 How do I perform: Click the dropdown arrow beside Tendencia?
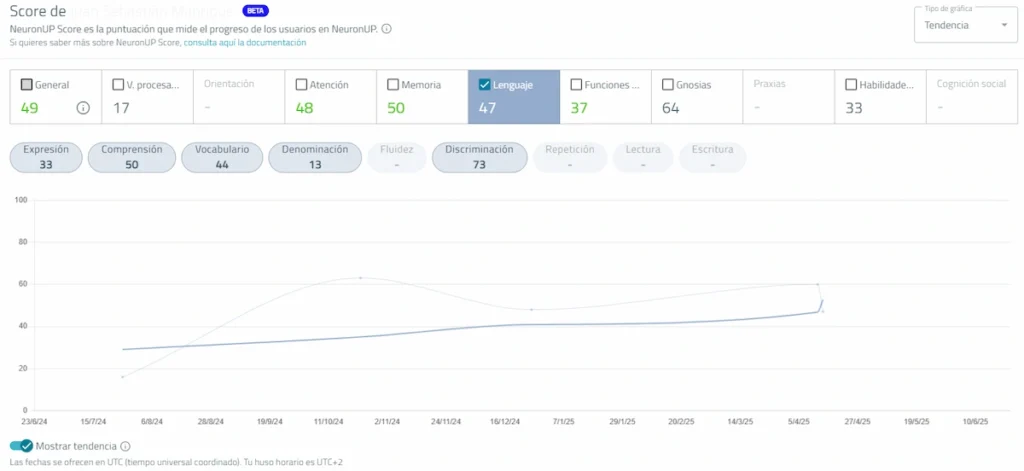(x=1004, y=26)
